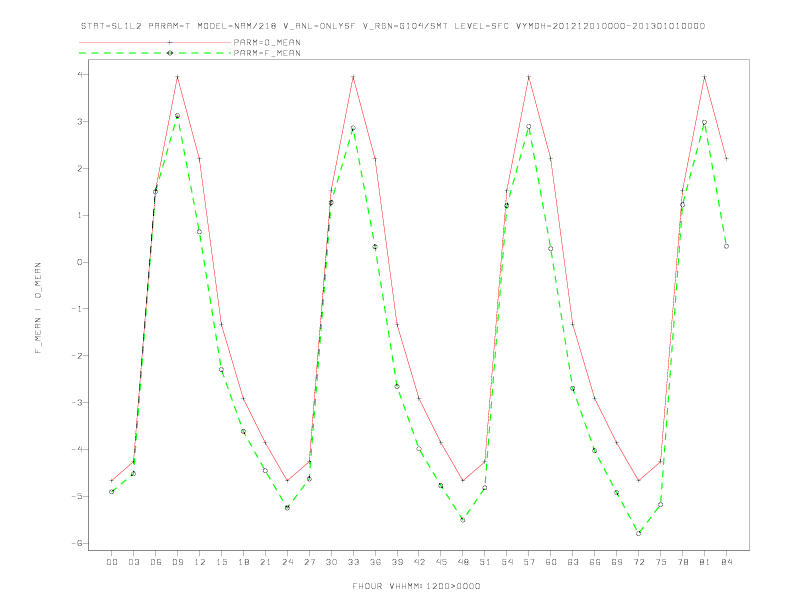Click the y-axis tick label 3
This screenshot has width=792, height=612.
[80, 122]
